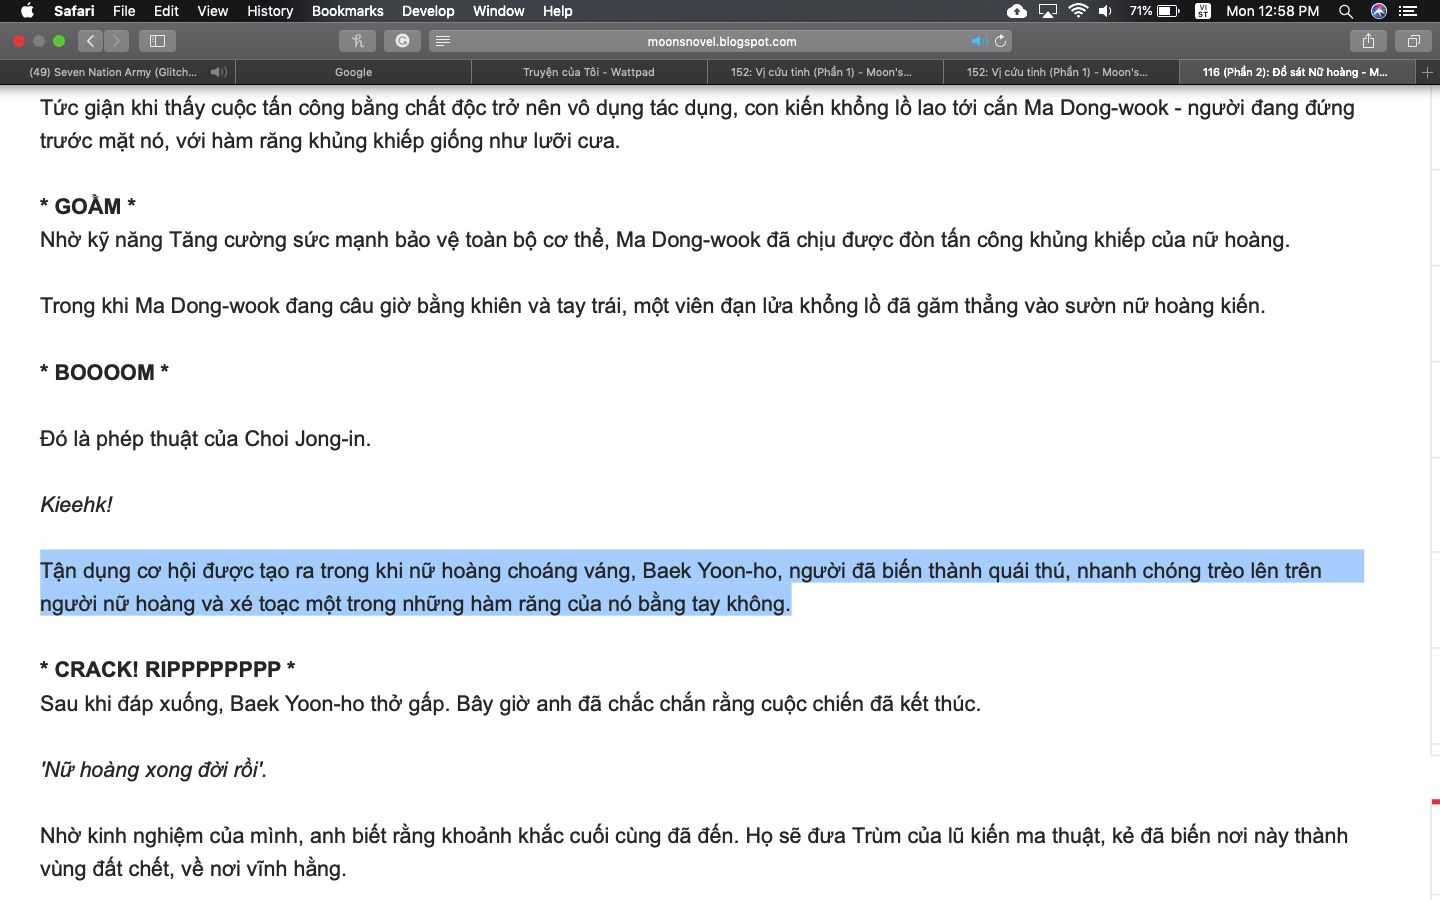Click the Safari back navigation arrow
The image size is (1440, 900).
pyautogui.click(x=90, y=41)
